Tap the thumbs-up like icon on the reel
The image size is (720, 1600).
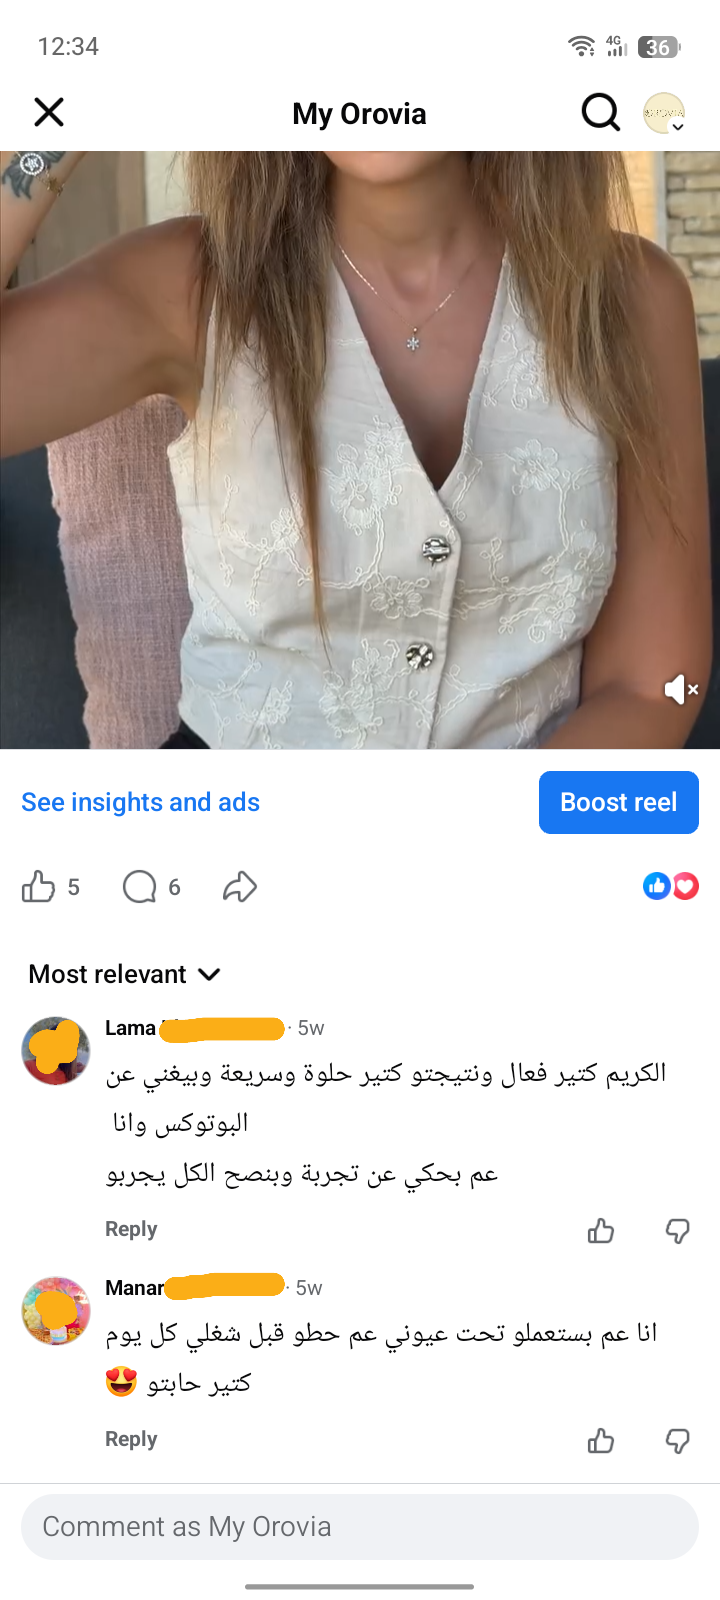click(x=38, y=886)
